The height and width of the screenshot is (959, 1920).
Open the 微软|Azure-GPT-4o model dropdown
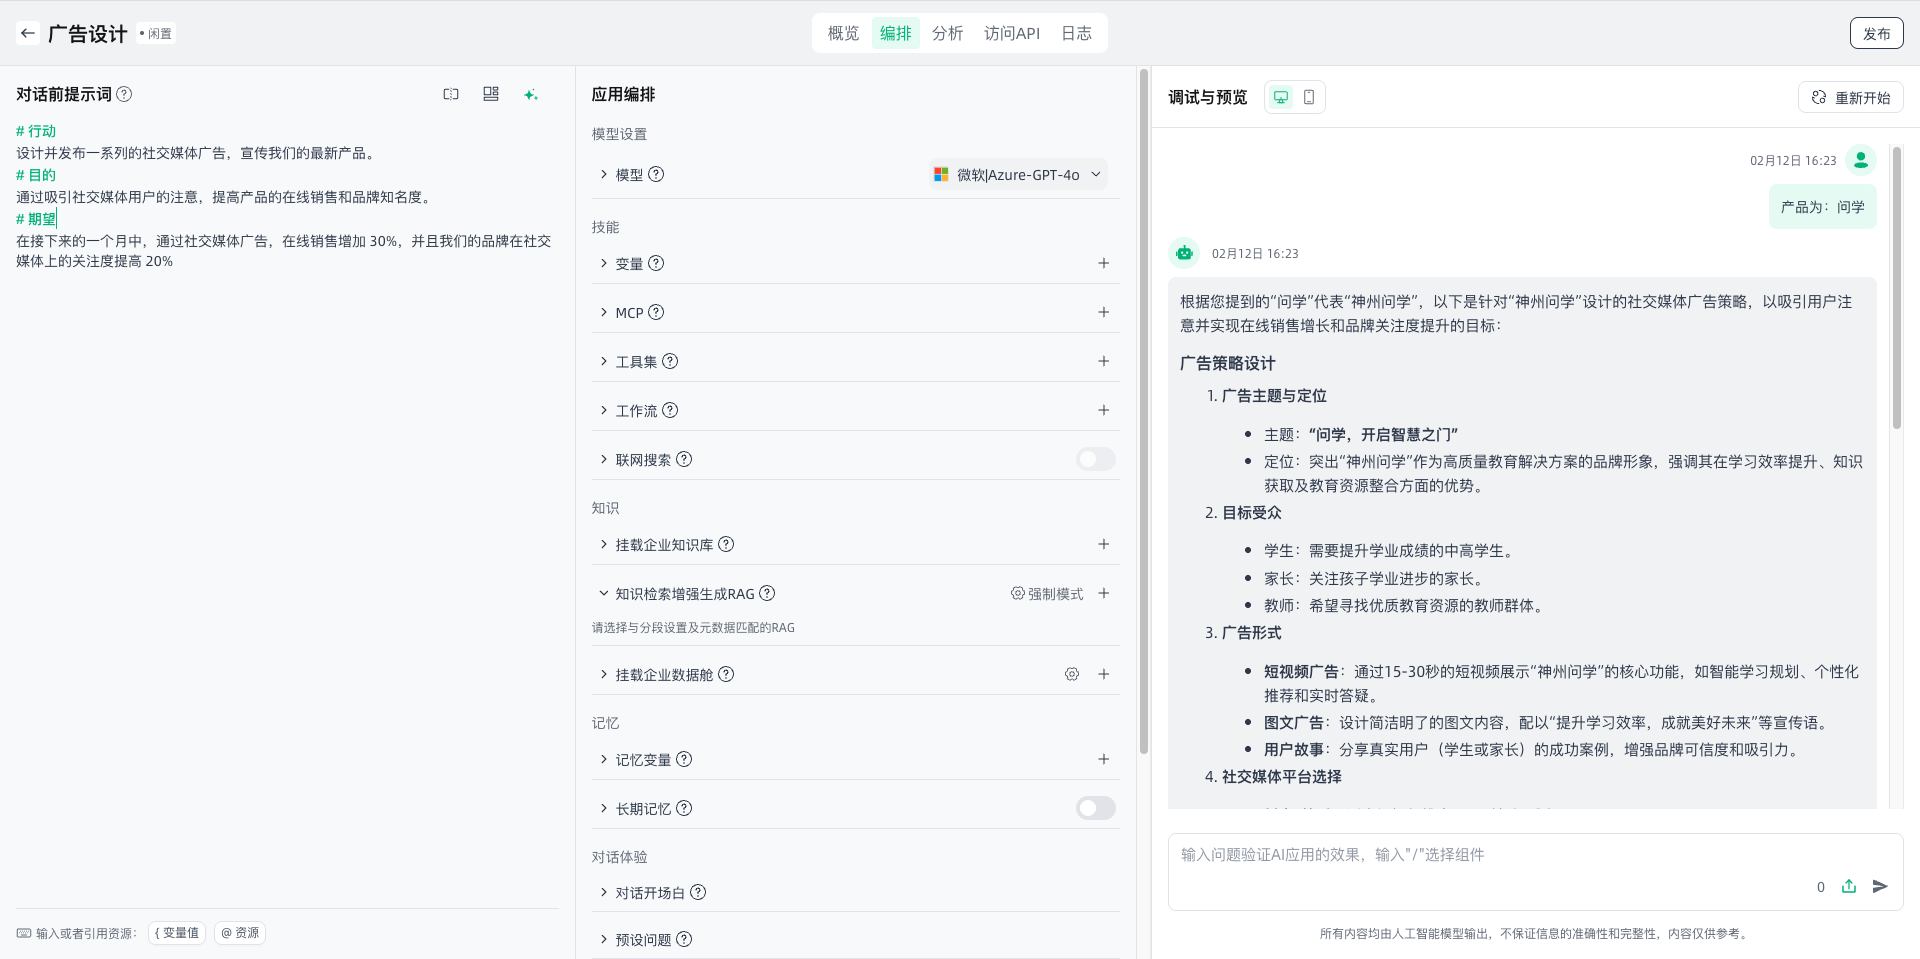1018,174
